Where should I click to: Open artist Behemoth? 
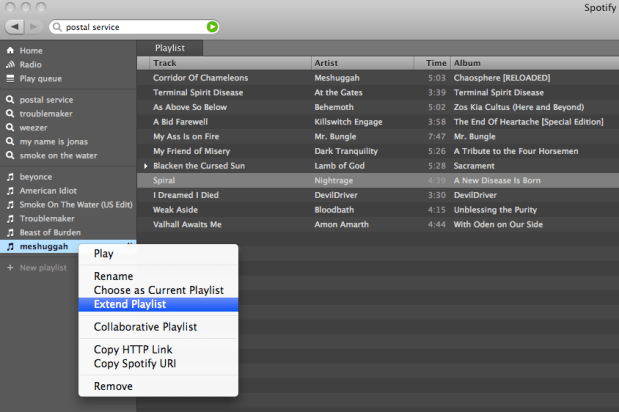pos(334,107)
